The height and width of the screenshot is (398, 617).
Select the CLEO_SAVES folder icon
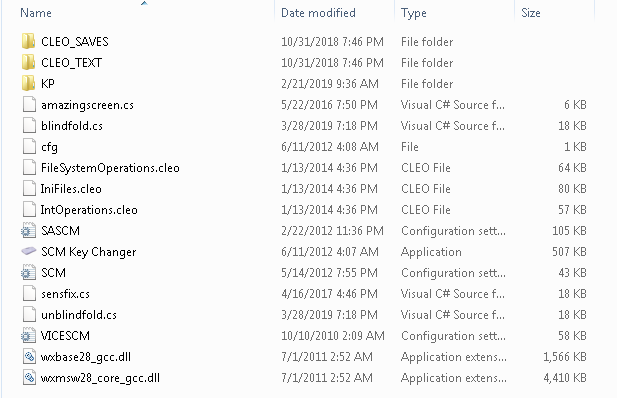coord(28,41)
